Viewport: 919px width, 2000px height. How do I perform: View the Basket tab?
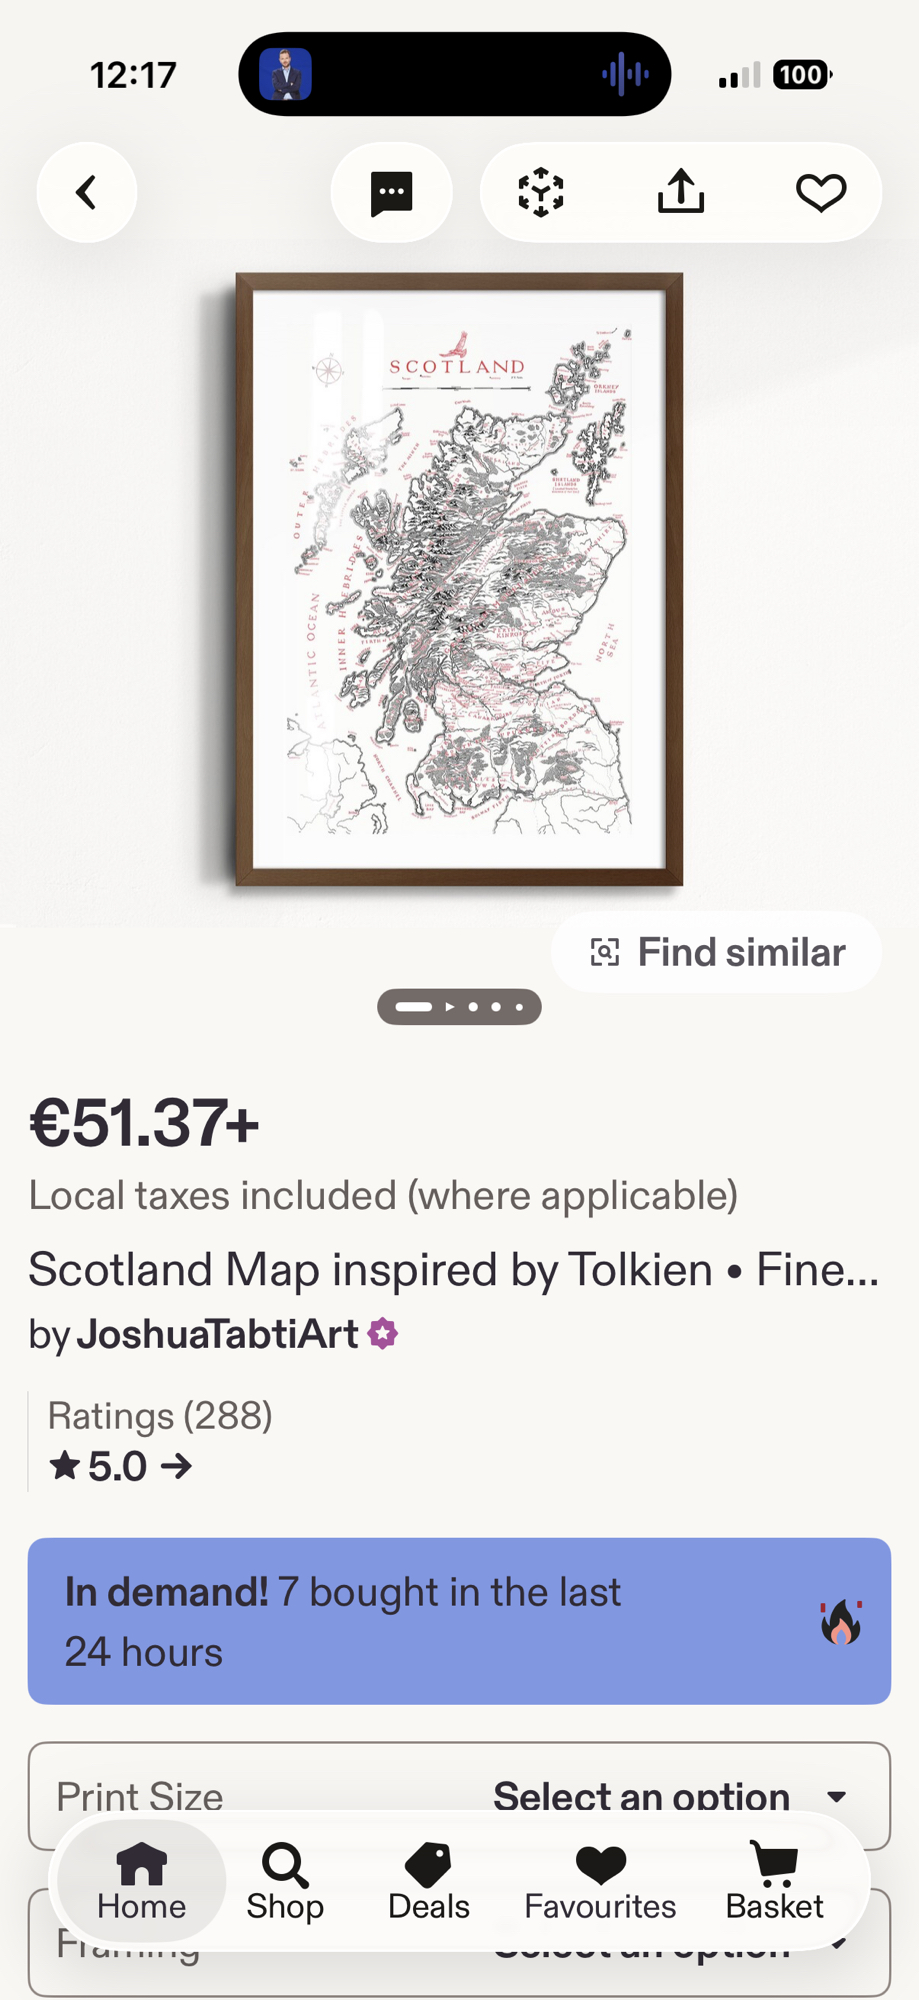pos(774,1882)
